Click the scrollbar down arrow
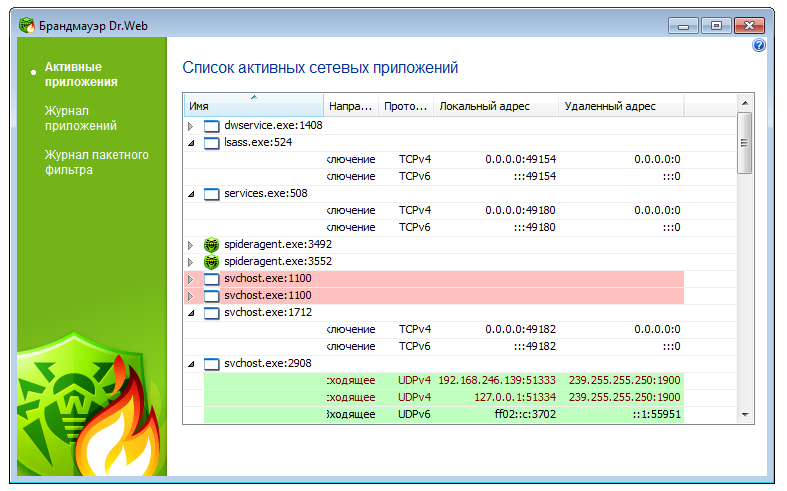Image resolution: width=787 pixels, height=491 pixels. click(x=745, y=415)
